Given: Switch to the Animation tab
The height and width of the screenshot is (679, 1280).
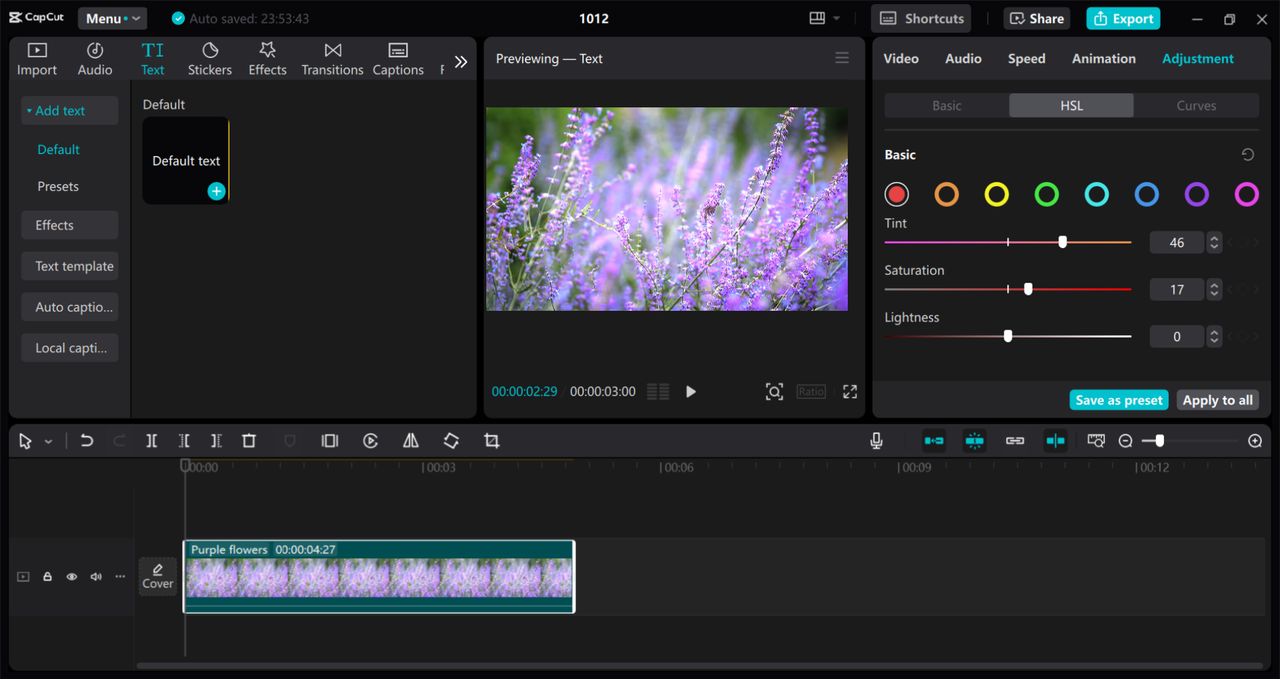Looking at the screenshot, I should tap(1104, 59).
